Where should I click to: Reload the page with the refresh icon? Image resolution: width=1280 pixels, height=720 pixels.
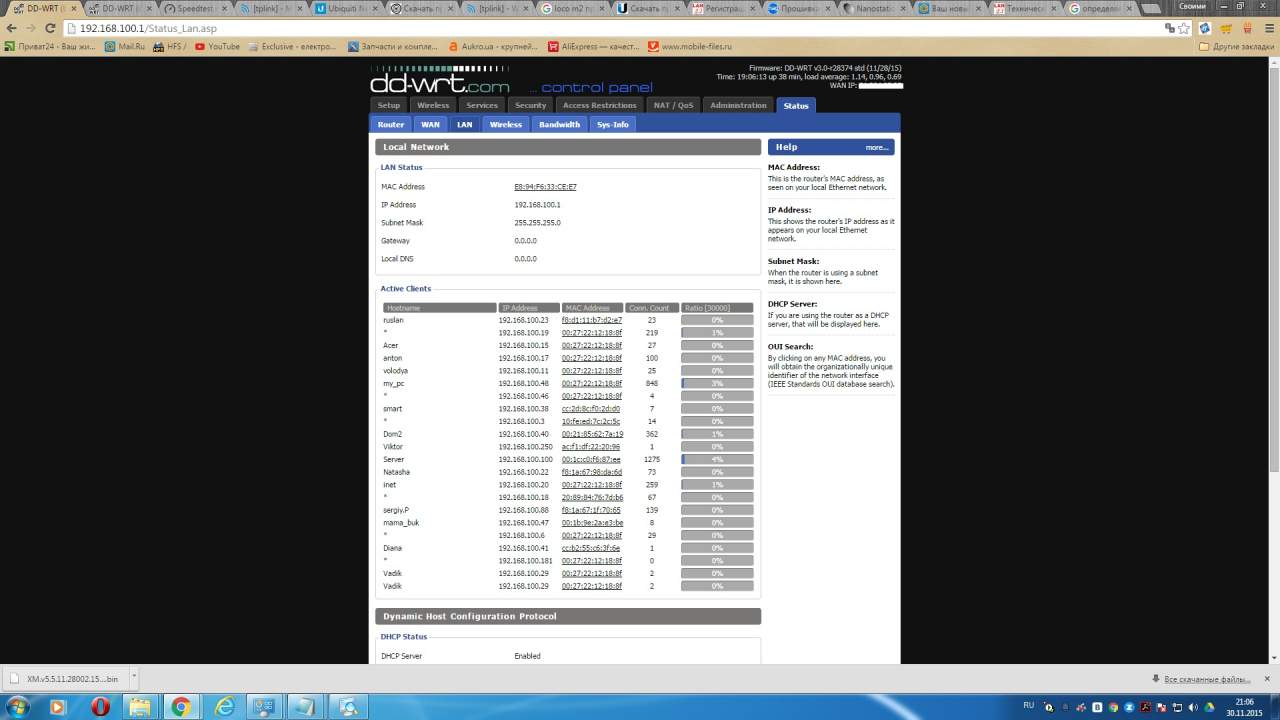click(x=51, y=28)
